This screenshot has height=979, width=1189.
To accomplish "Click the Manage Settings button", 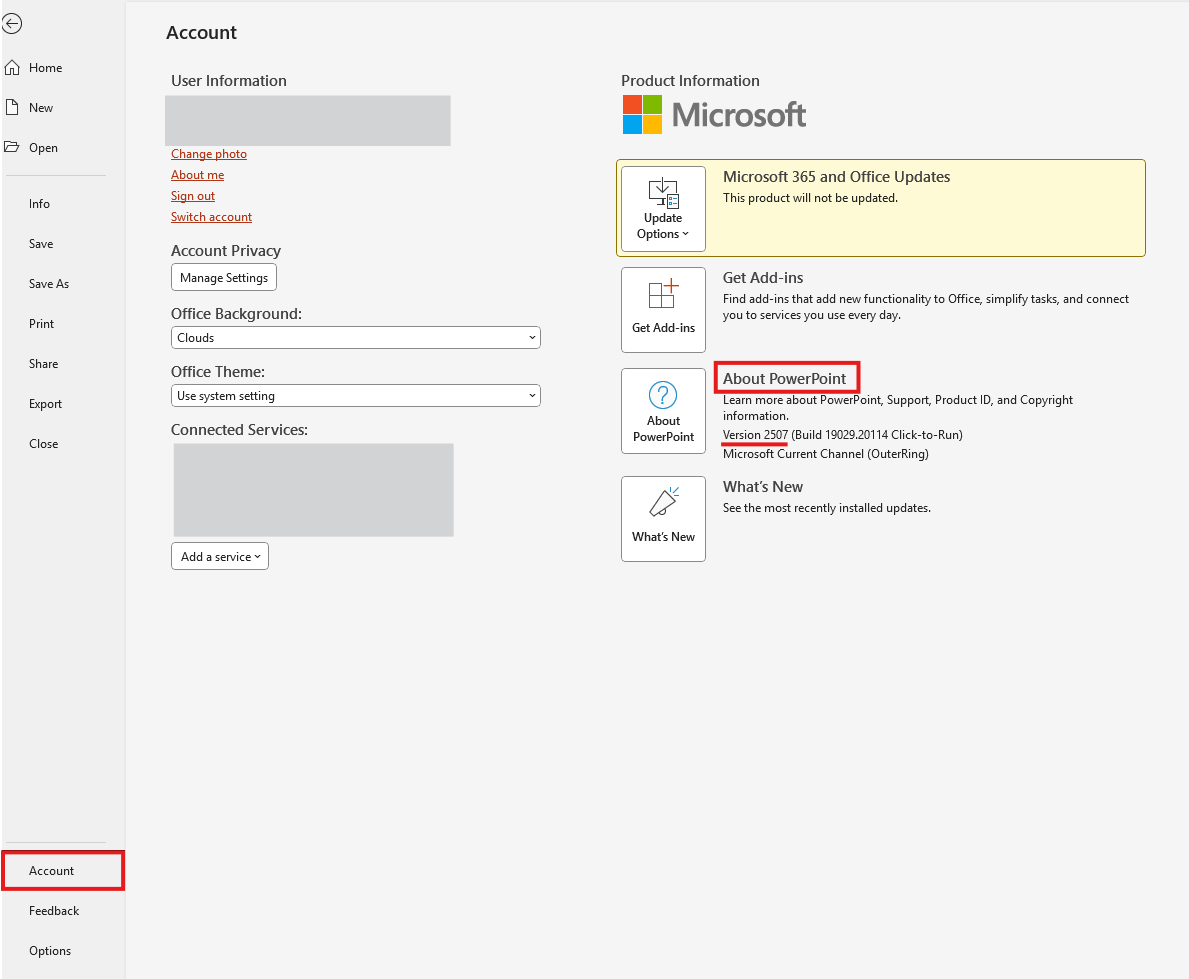I will tap(224, 278).
